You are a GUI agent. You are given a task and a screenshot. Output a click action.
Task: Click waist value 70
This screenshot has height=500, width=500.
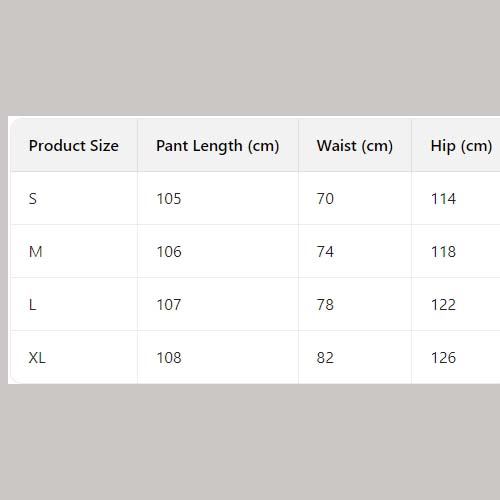[x=325, y=199]
